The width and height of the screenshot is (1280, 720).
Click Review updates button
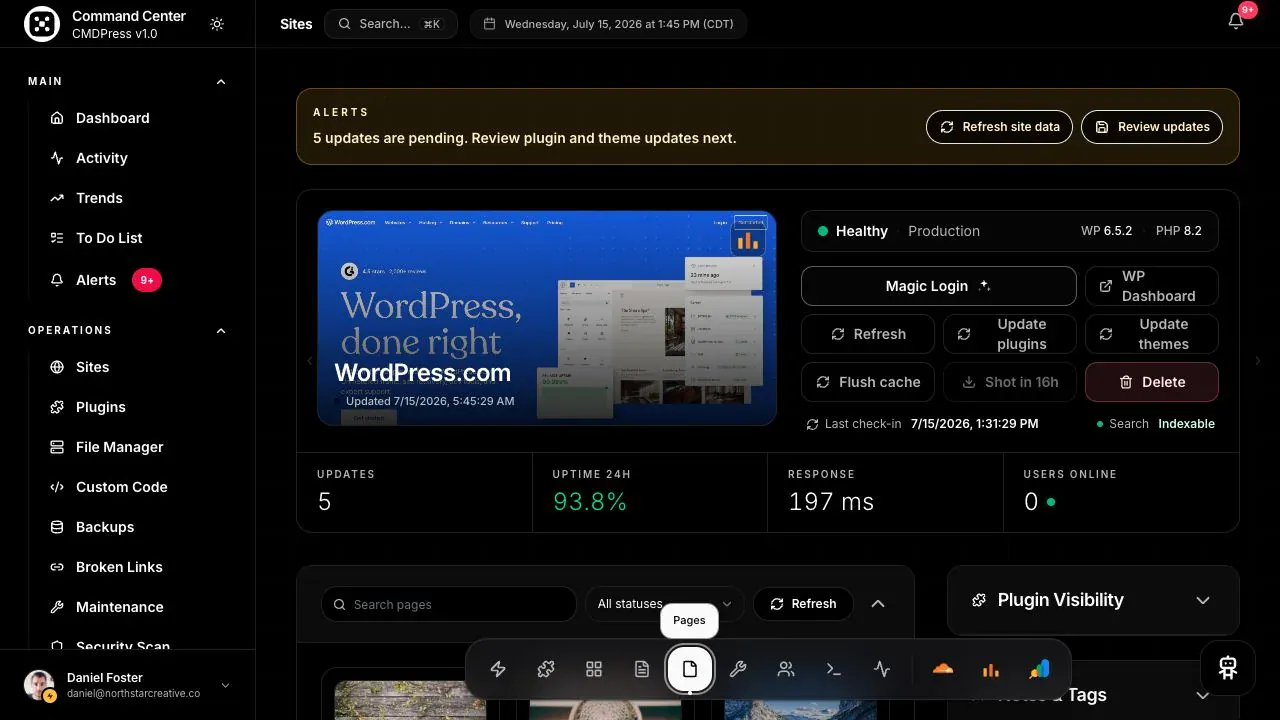coord(1152,127)
